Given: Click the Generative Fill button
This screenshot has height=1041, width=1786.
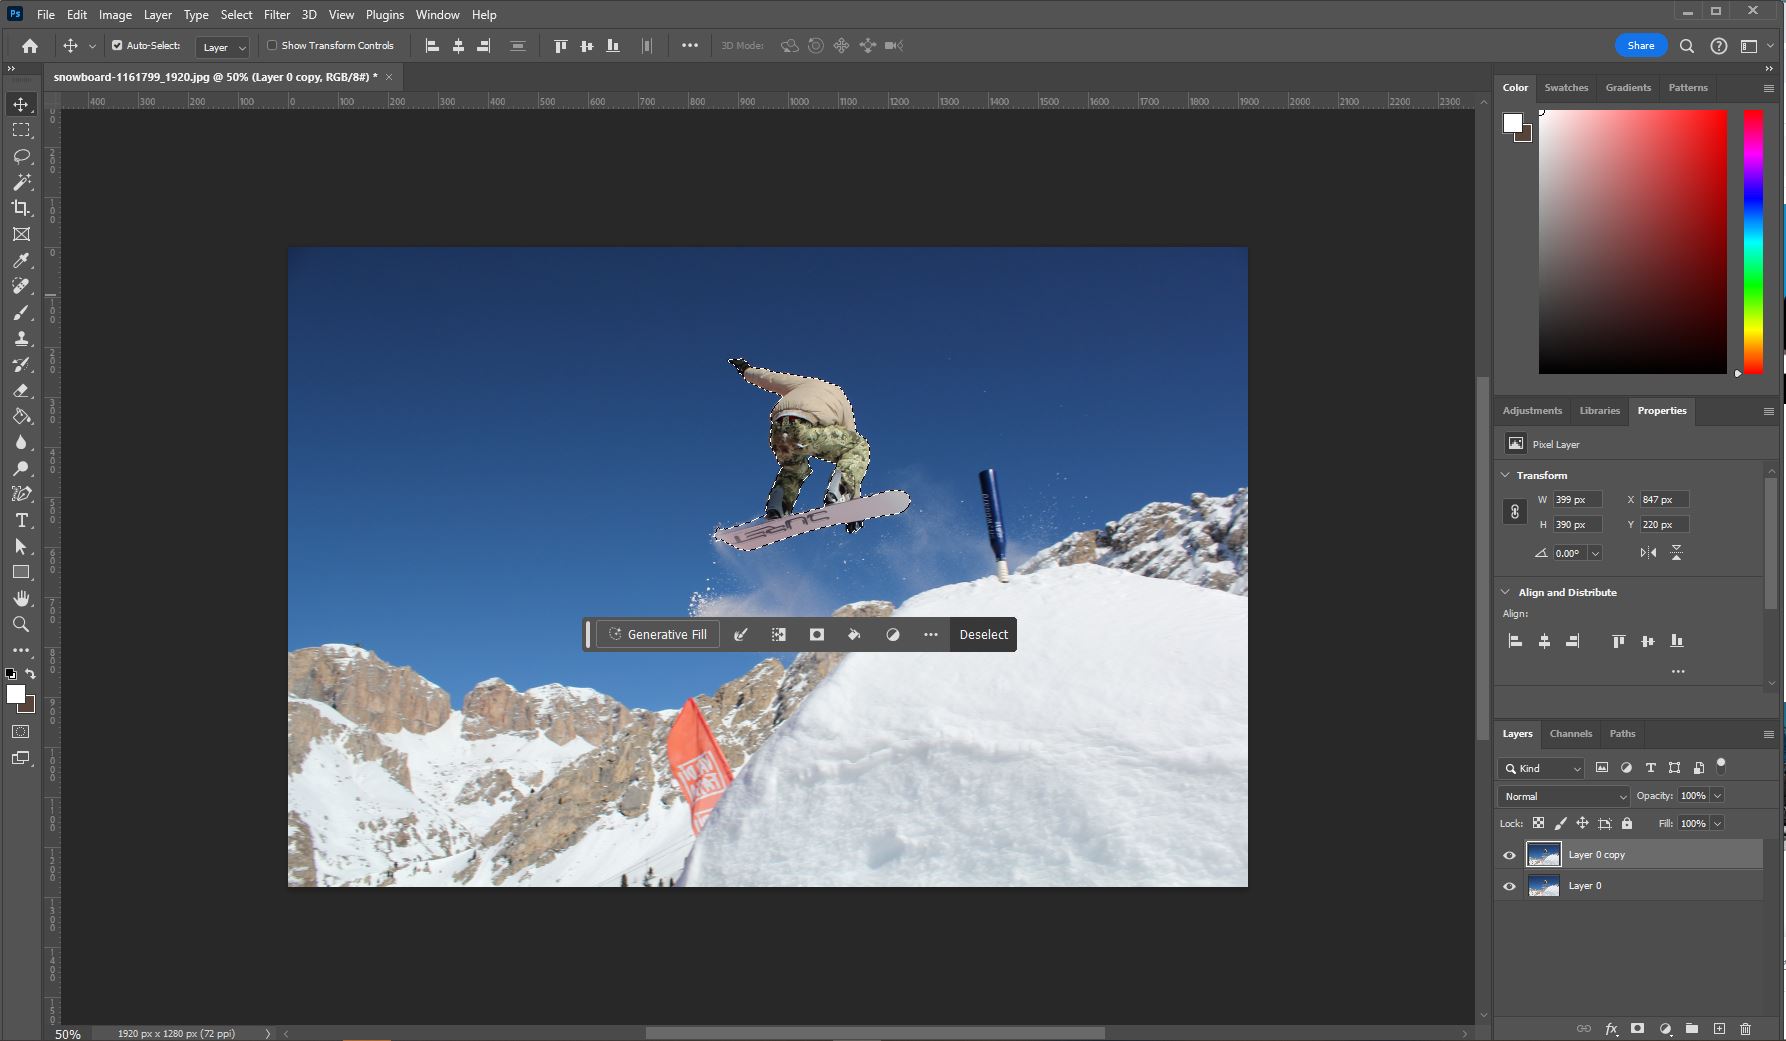Looking at the screenshot, I should tap(658, 634).
